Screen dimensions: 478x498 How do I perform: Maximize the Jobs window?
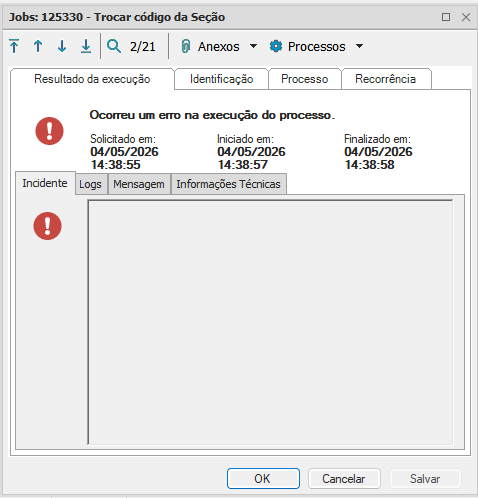(446, 17)
